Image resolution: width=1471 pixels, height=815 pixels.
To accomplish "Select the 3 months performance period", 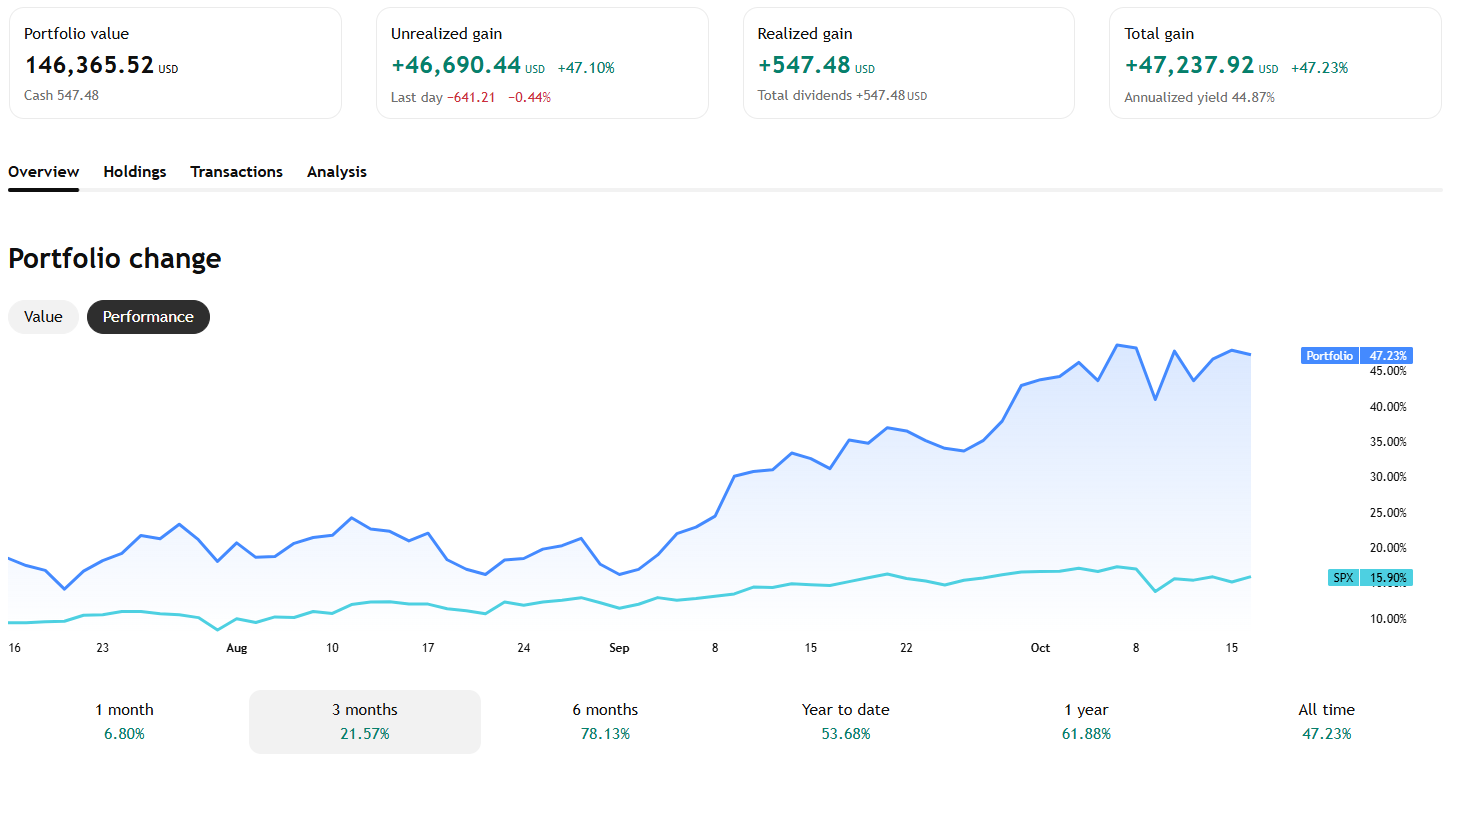I will point(364,721).
